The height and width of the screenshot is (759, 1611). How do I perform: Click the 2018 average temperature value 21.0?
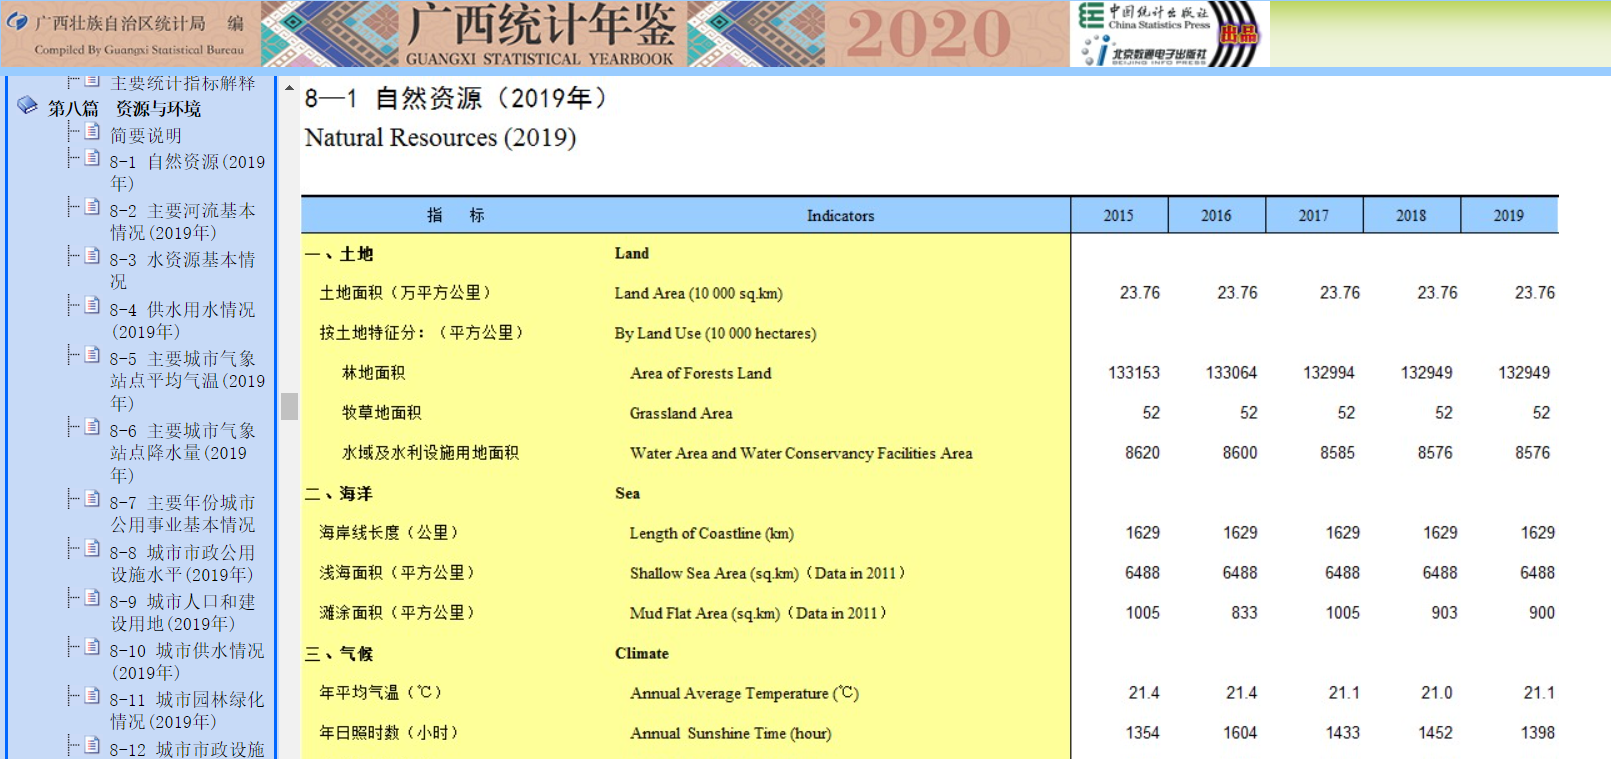click(1437, 693)
